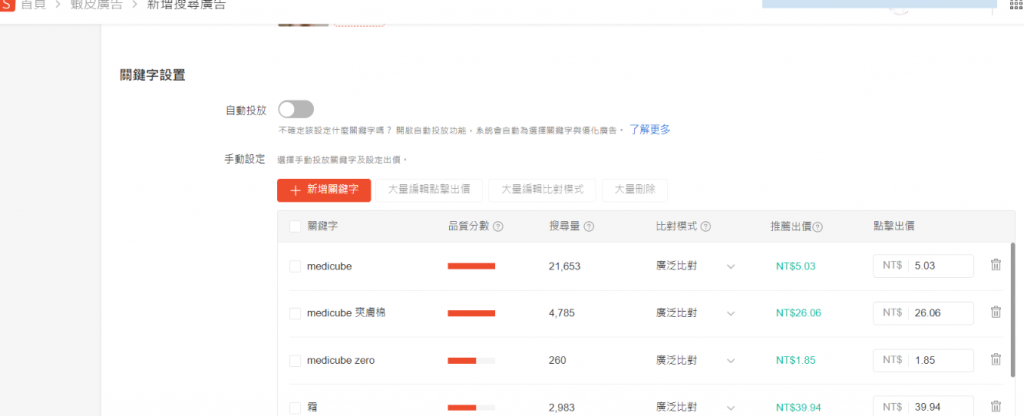This screenshot has width=1024, height=416.
Task: Click the medicube zero quality score bar
Action: 472,360
